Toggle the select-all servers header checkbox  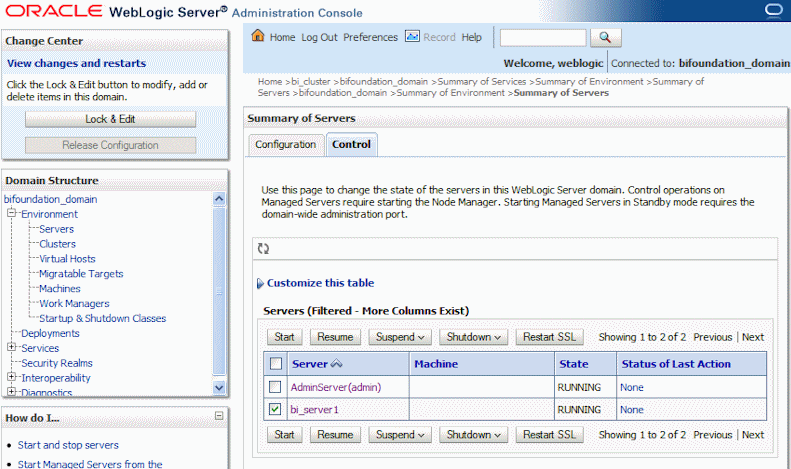(276, 364)
